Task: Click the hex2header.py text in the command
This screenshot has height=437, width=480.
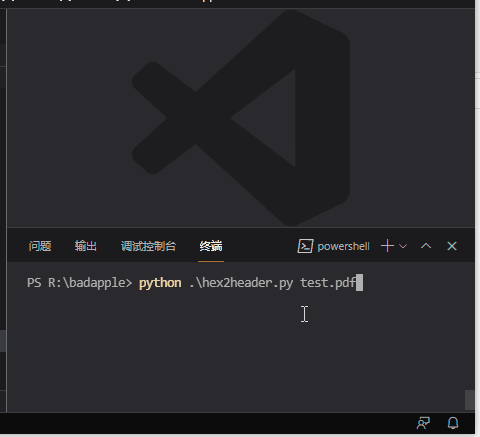Action: (241, 283)
